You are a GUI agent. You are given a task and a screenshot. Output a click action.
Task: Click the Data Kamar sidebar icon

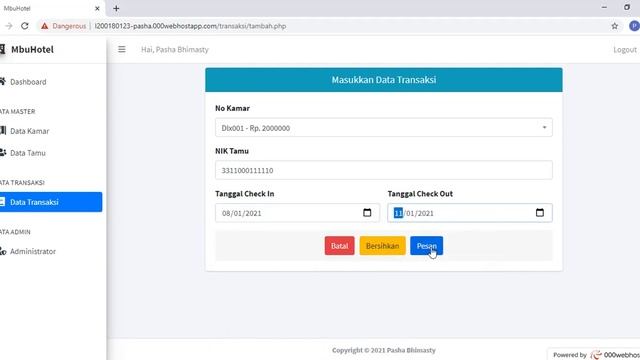click(3, 131)
